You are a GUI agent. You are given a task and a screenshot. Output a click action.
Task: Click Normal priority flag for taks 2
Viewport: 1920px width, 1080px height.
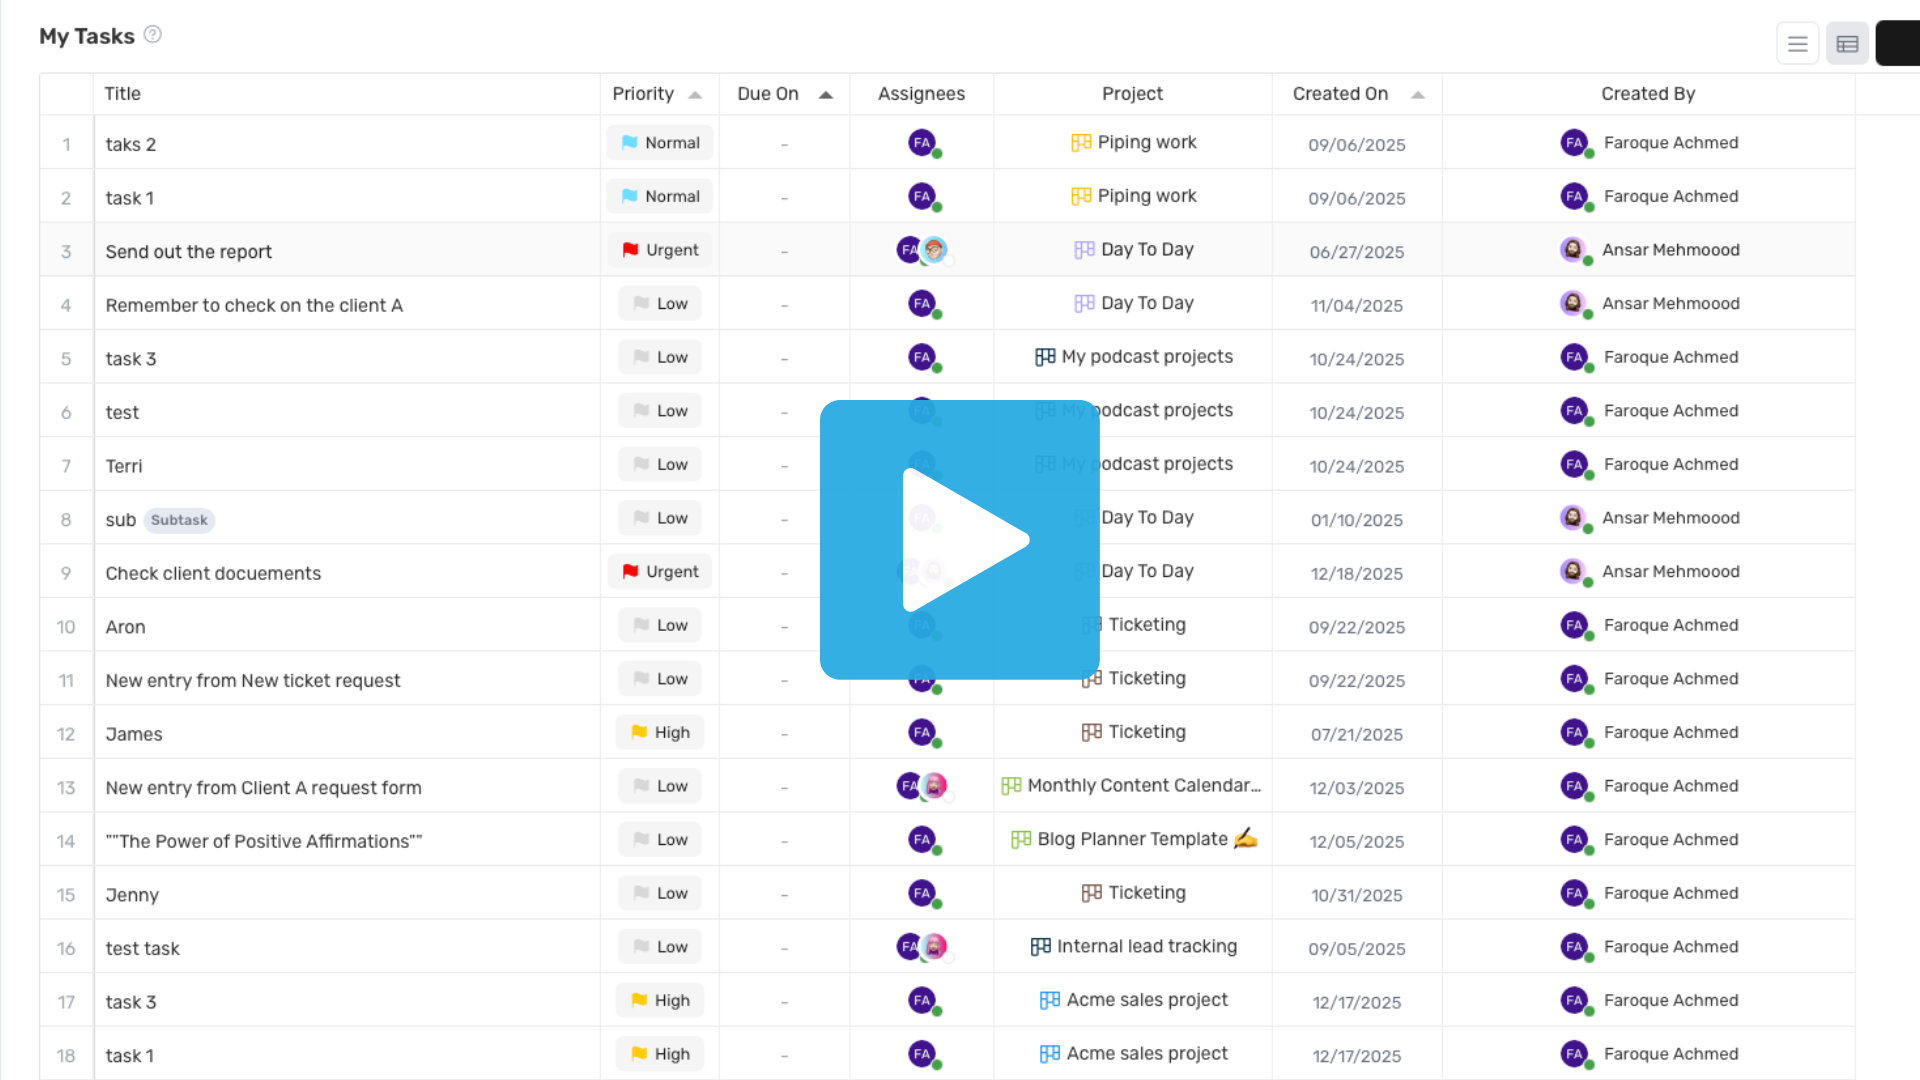click(x=660, y=143)
